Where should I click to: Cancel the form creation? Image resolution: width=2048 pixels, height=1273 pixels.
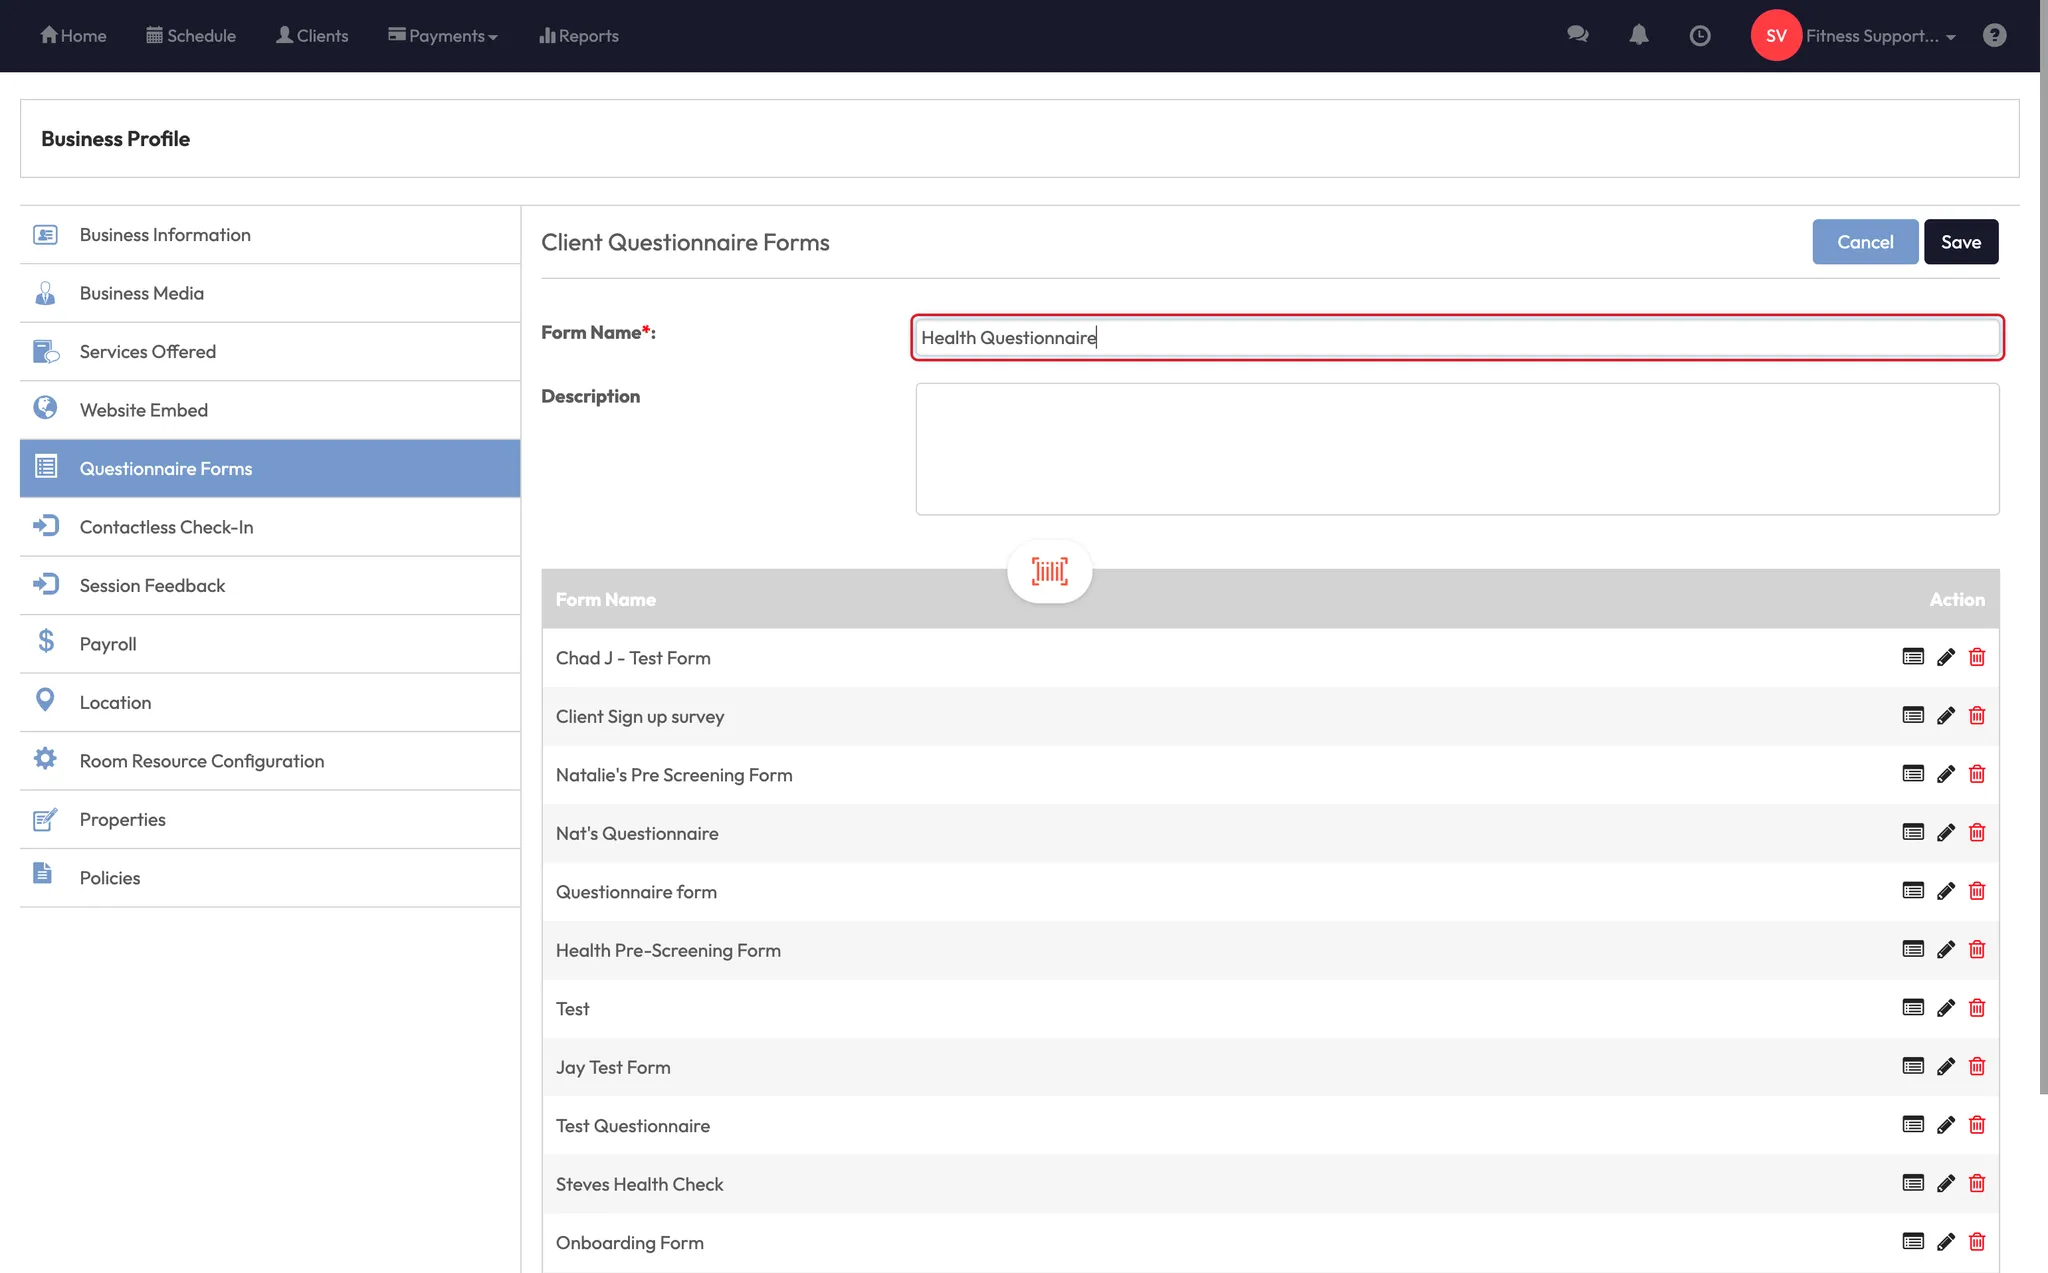[1864, 242]
